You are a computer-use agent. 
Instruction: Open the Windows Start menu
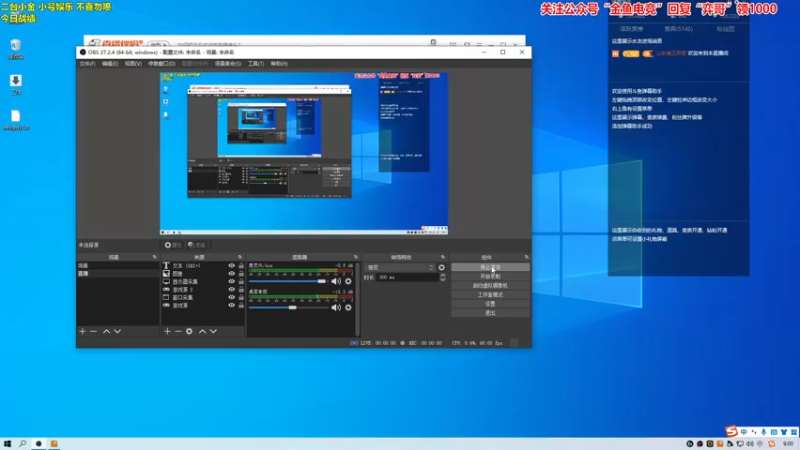point(7,444)
